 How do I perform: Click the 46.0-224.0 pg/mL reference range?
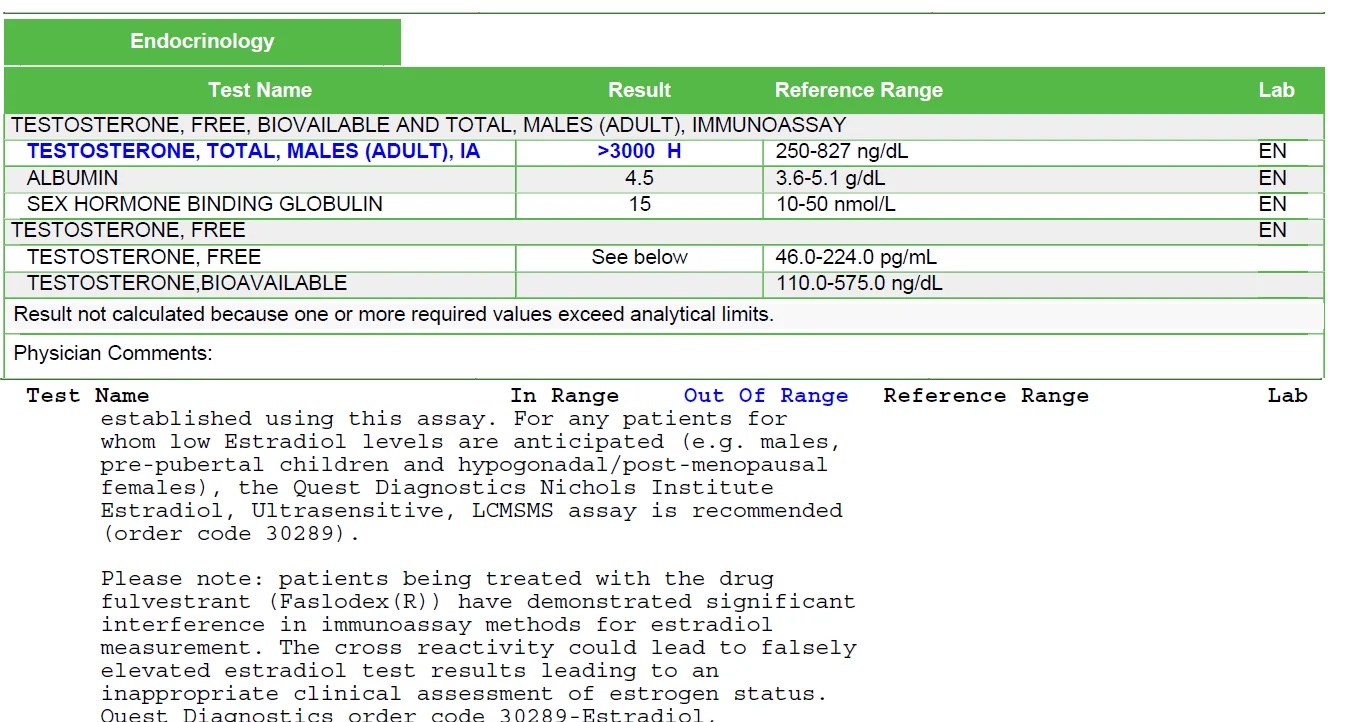[856, 257]
